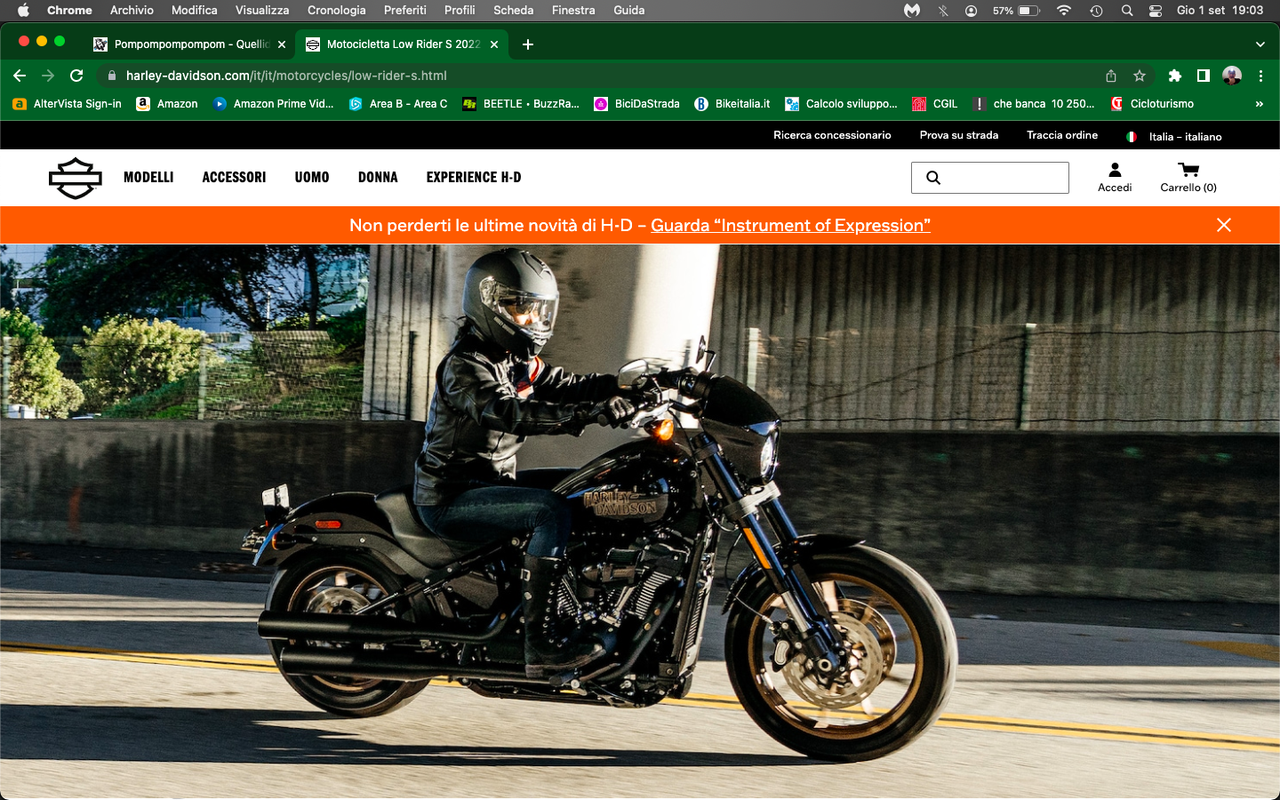Click the battery 57% indicator
The width and height of the screenshot is (1280, 800).
(1016, 10)
